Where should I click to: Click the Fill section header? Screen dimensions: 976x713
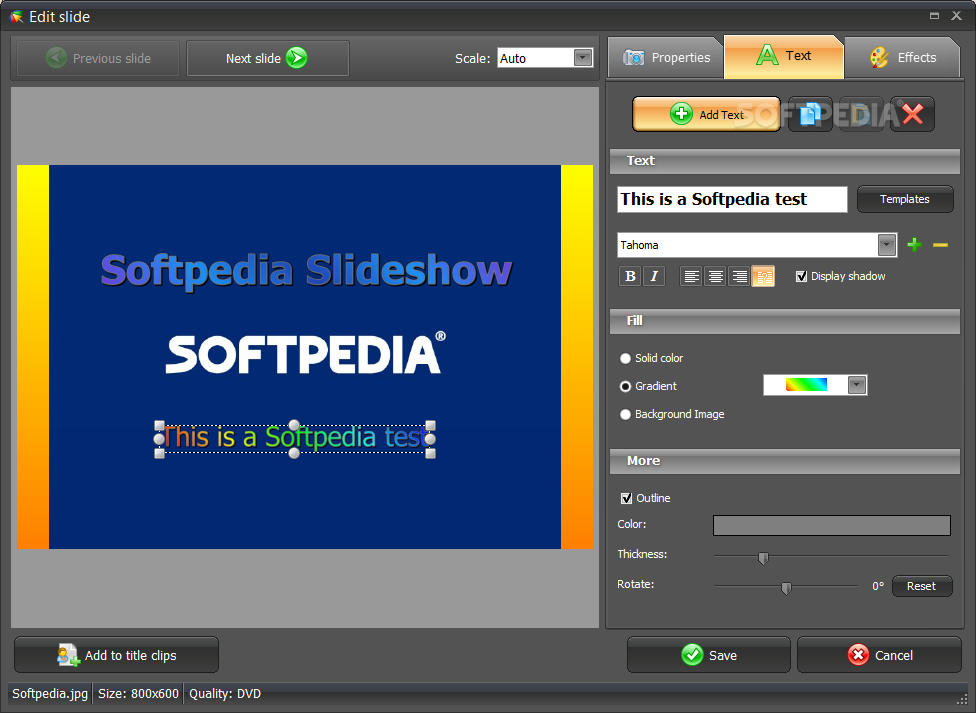pos(784,321)
